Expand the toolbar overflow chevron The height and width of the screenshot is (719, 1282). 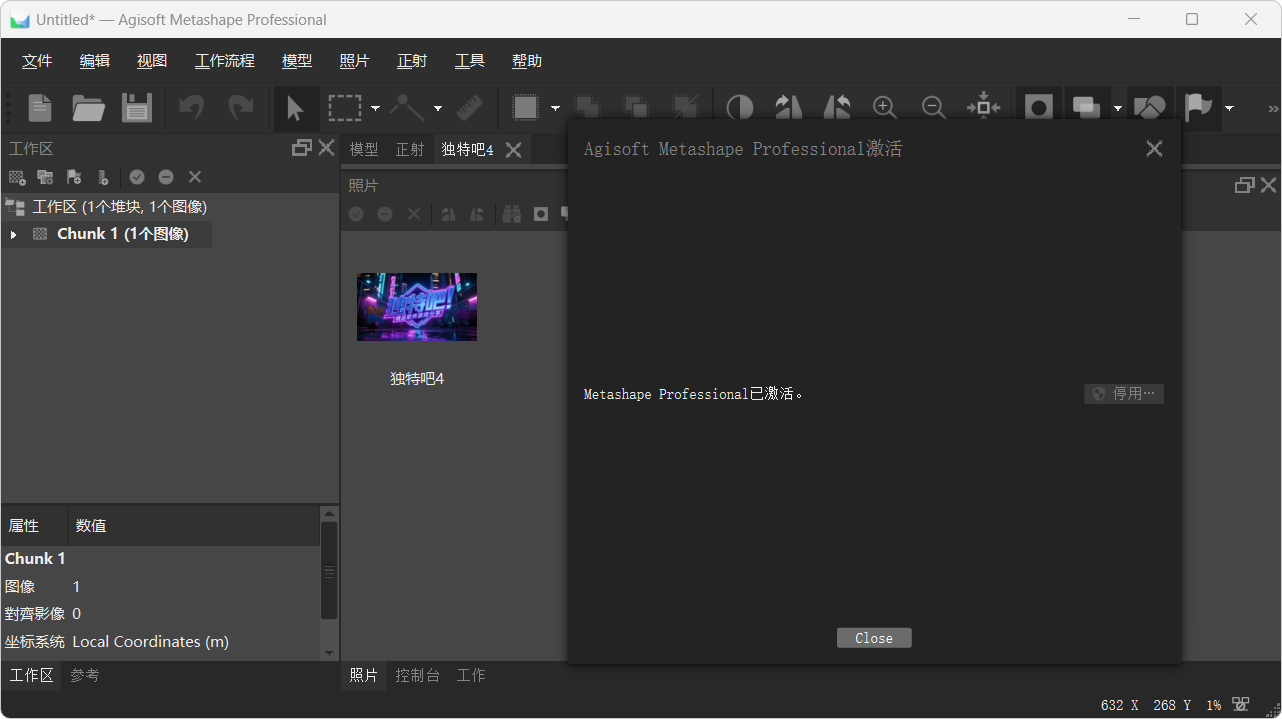coord(1272,108)
